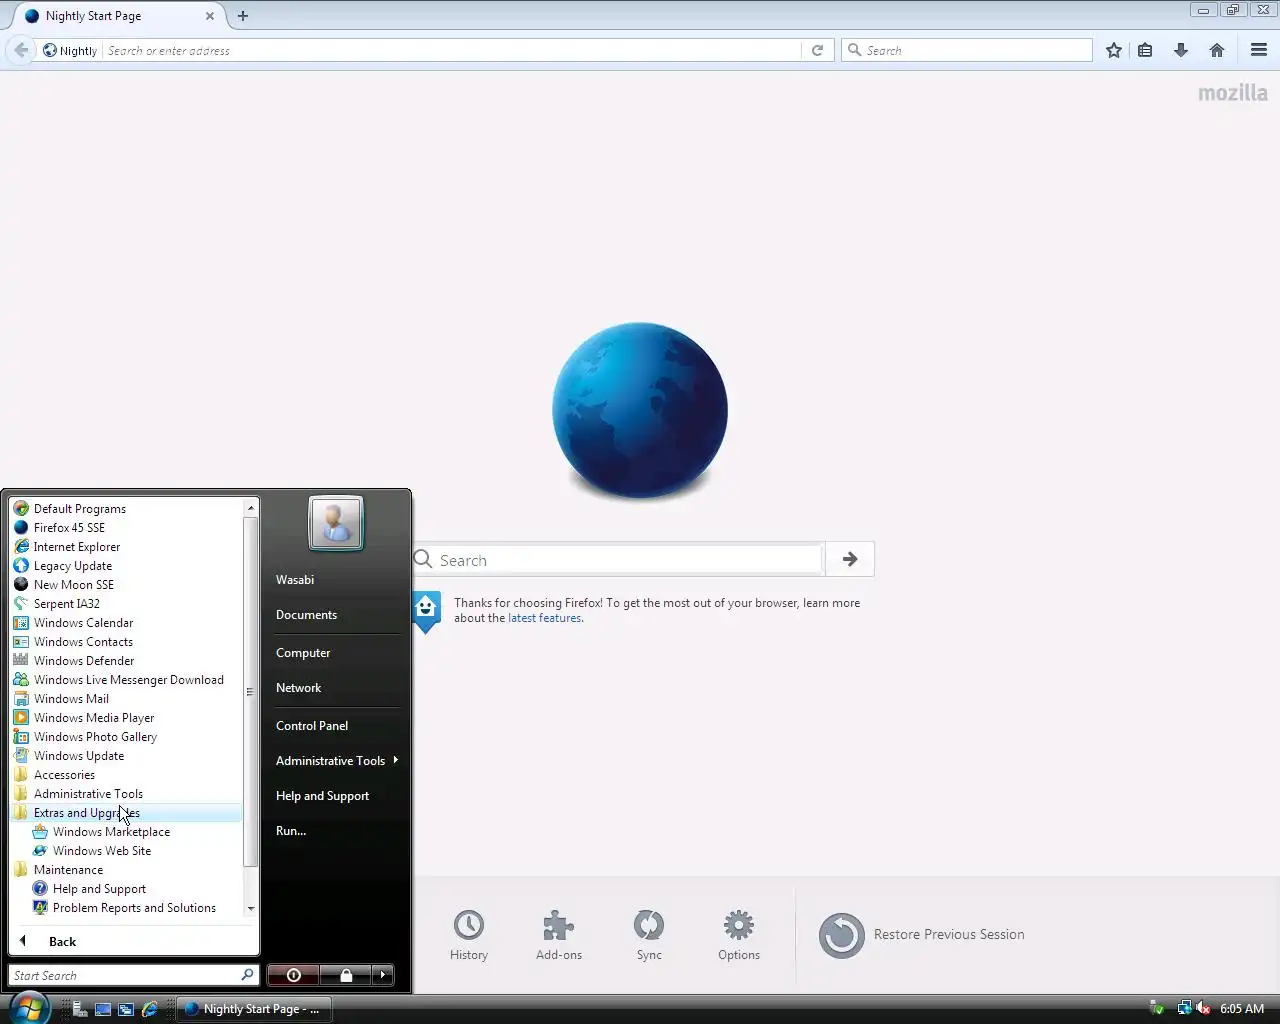The width and height of the screenshot is (1280, 1024).
Task: Click the back arrow in Nightly toolbar
Action: coord(21,50)
